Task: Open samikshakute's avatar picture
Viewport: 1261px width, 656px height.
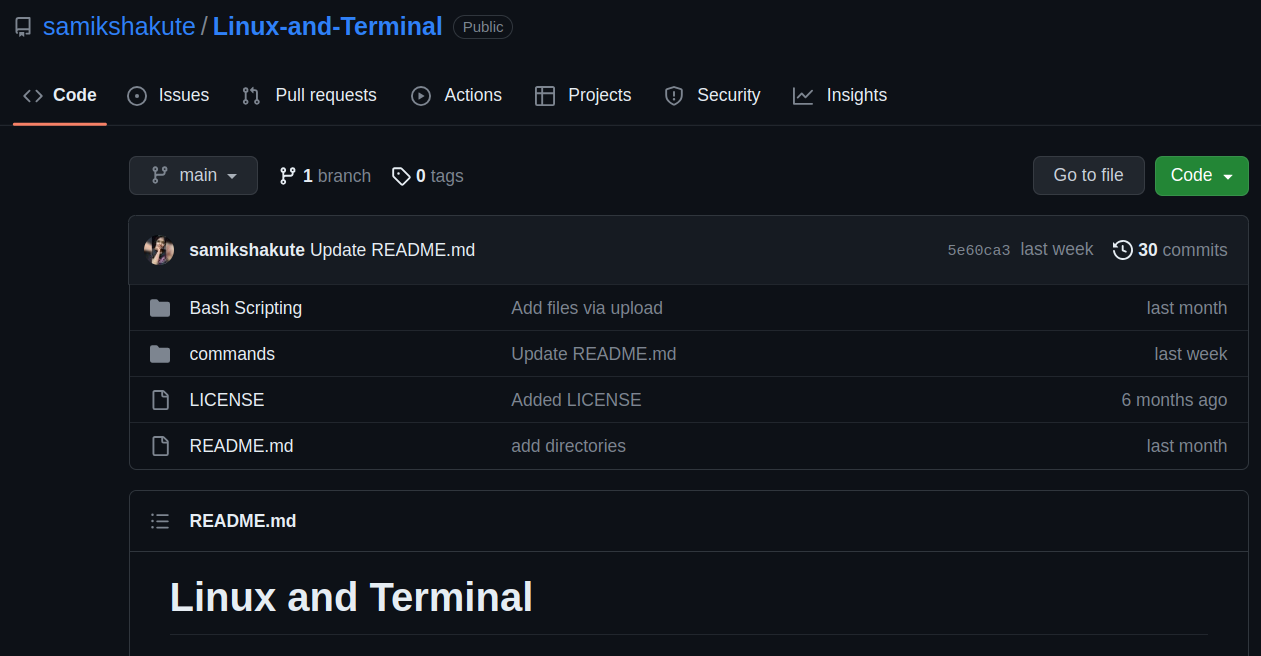Action: click(x=160, y=250)
